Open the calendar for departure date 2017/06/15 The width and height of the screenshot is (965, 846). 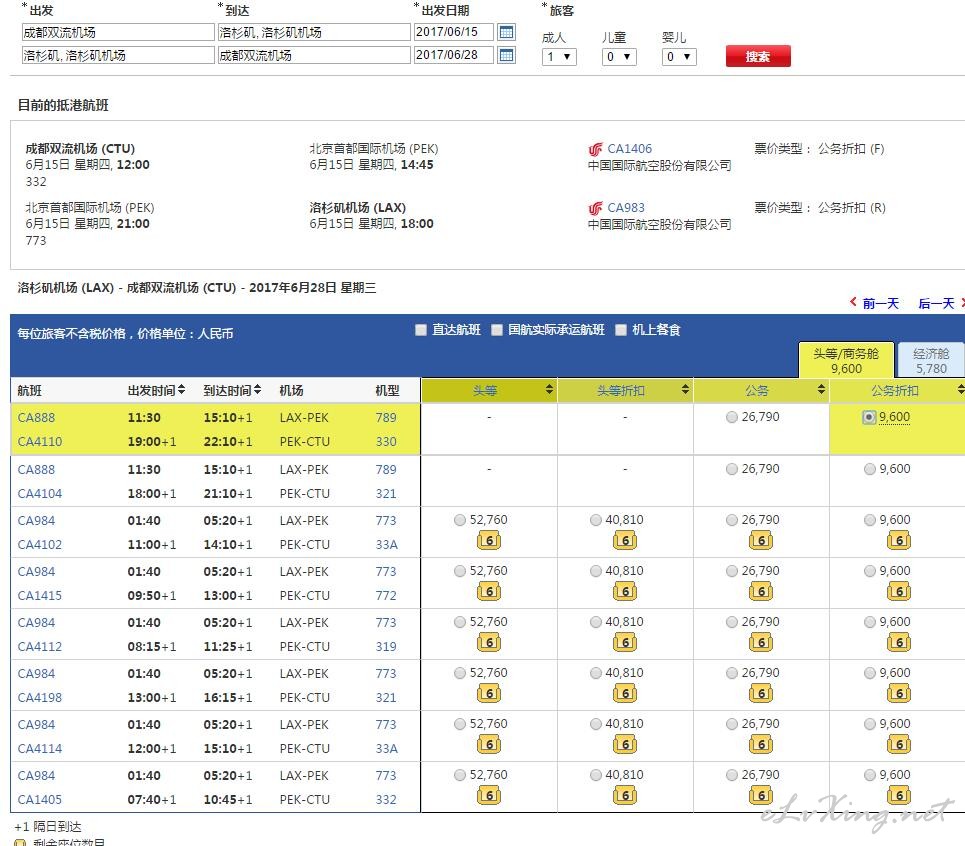pyautogui.click(x=506, y=32)
